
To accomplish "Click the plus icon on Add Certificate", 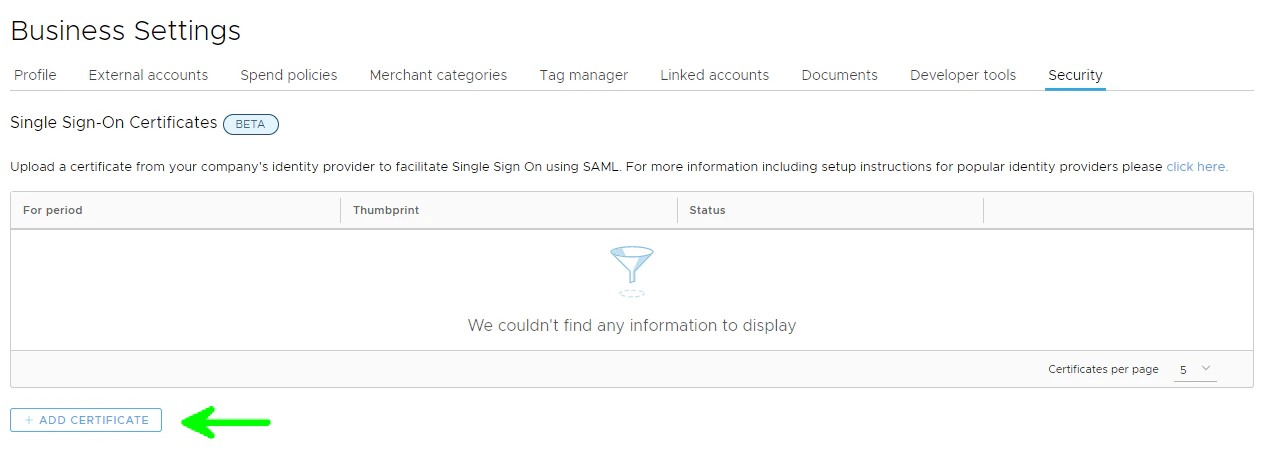I will tap(29, 421).
